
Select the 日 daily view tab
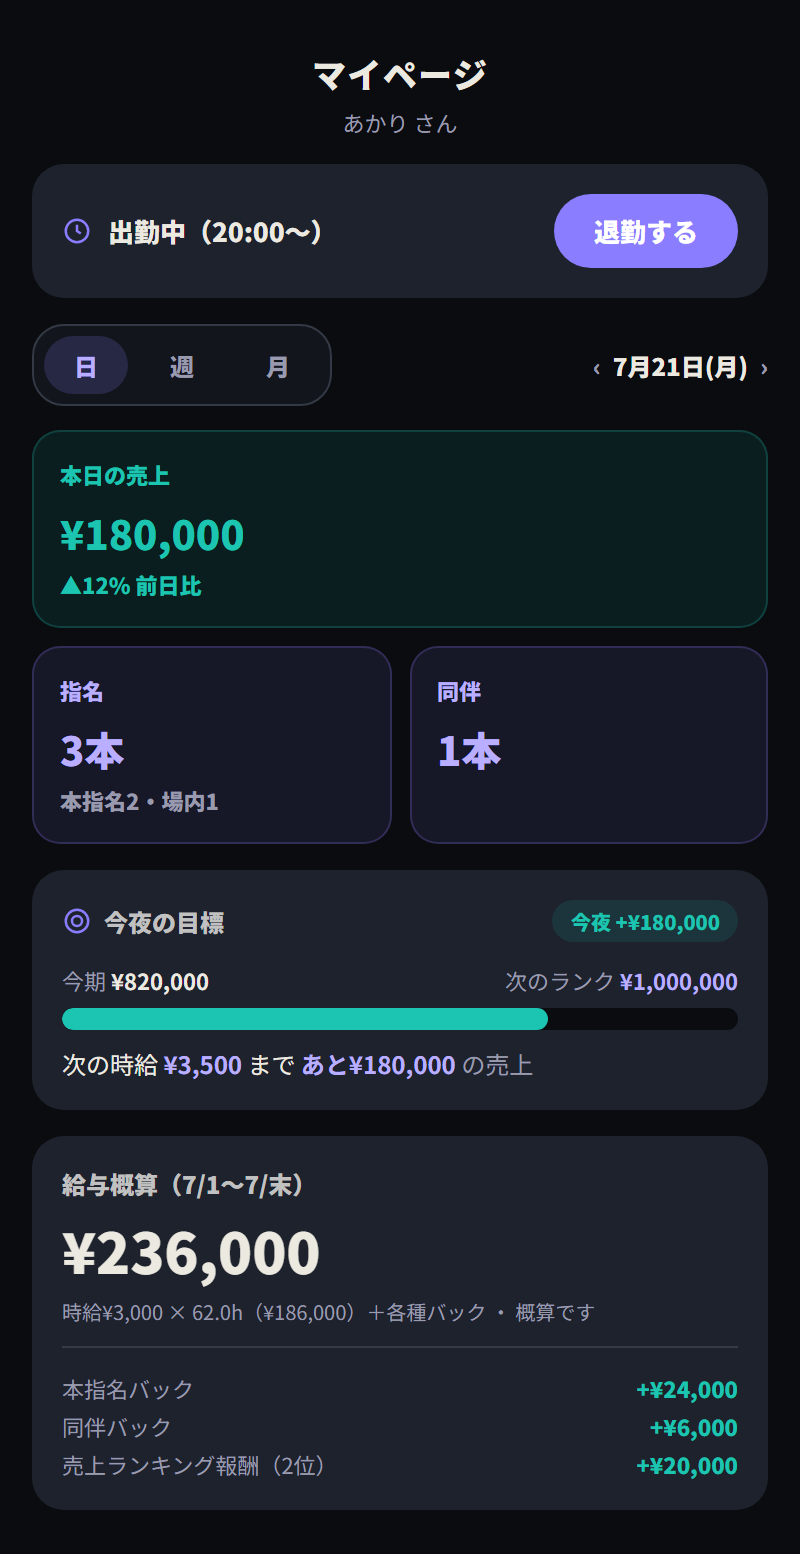click(x=86, y=365)
